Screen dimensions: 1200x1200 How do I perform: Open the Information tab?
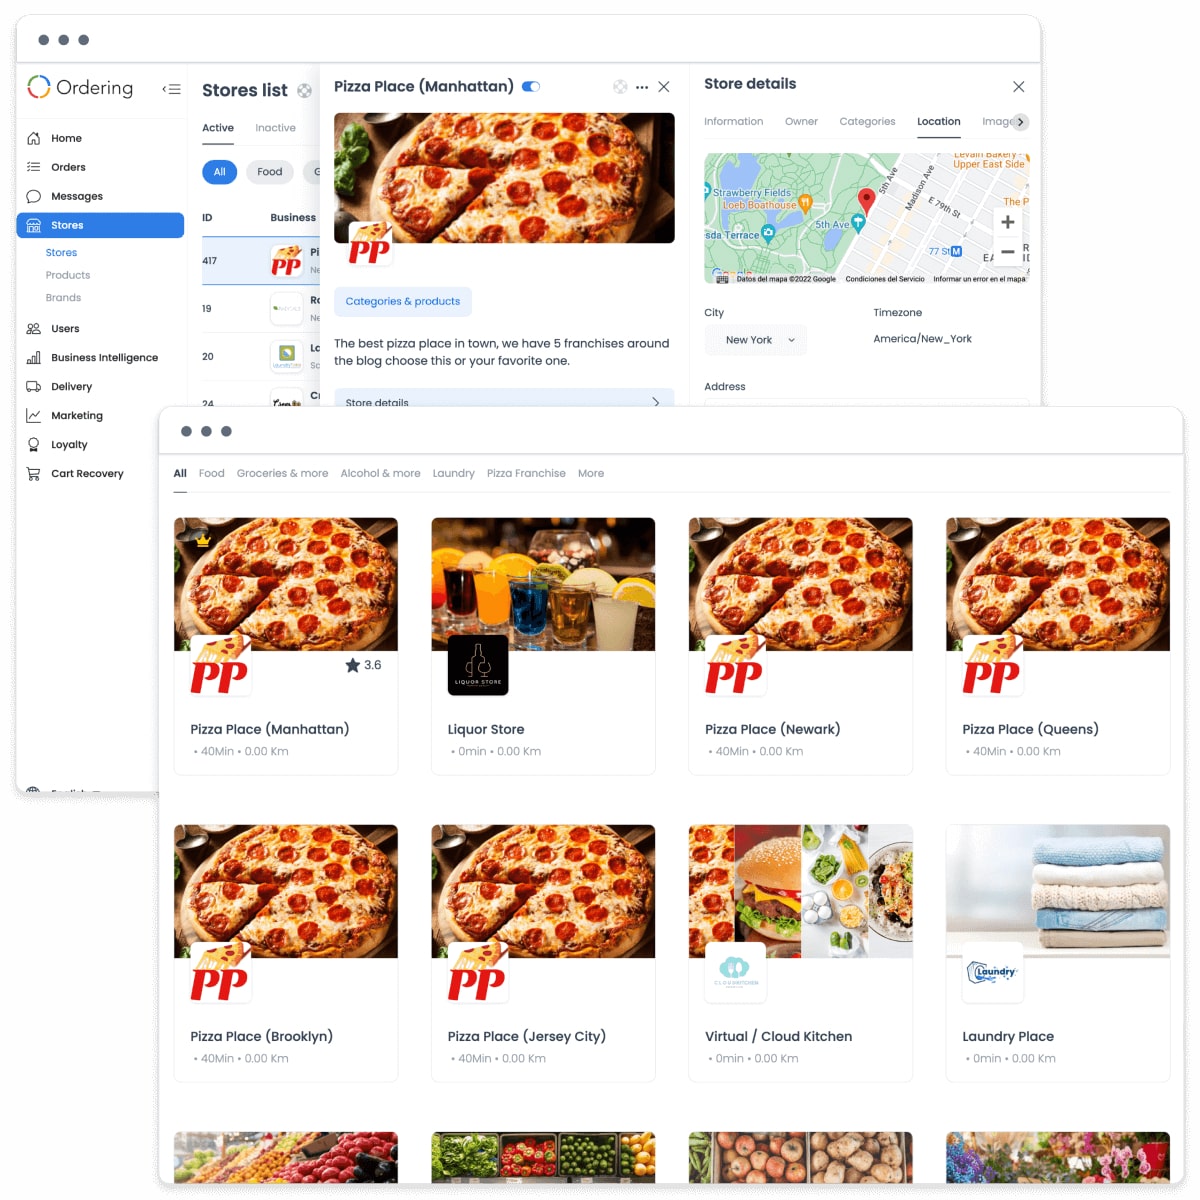pos(733,122)
